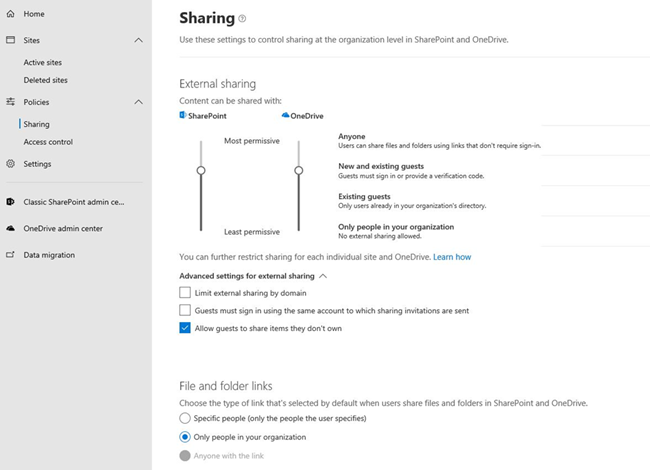Viewport: 650px width, 470px height.
Task: Click the Least permissive label
Action: pos(252,232)
